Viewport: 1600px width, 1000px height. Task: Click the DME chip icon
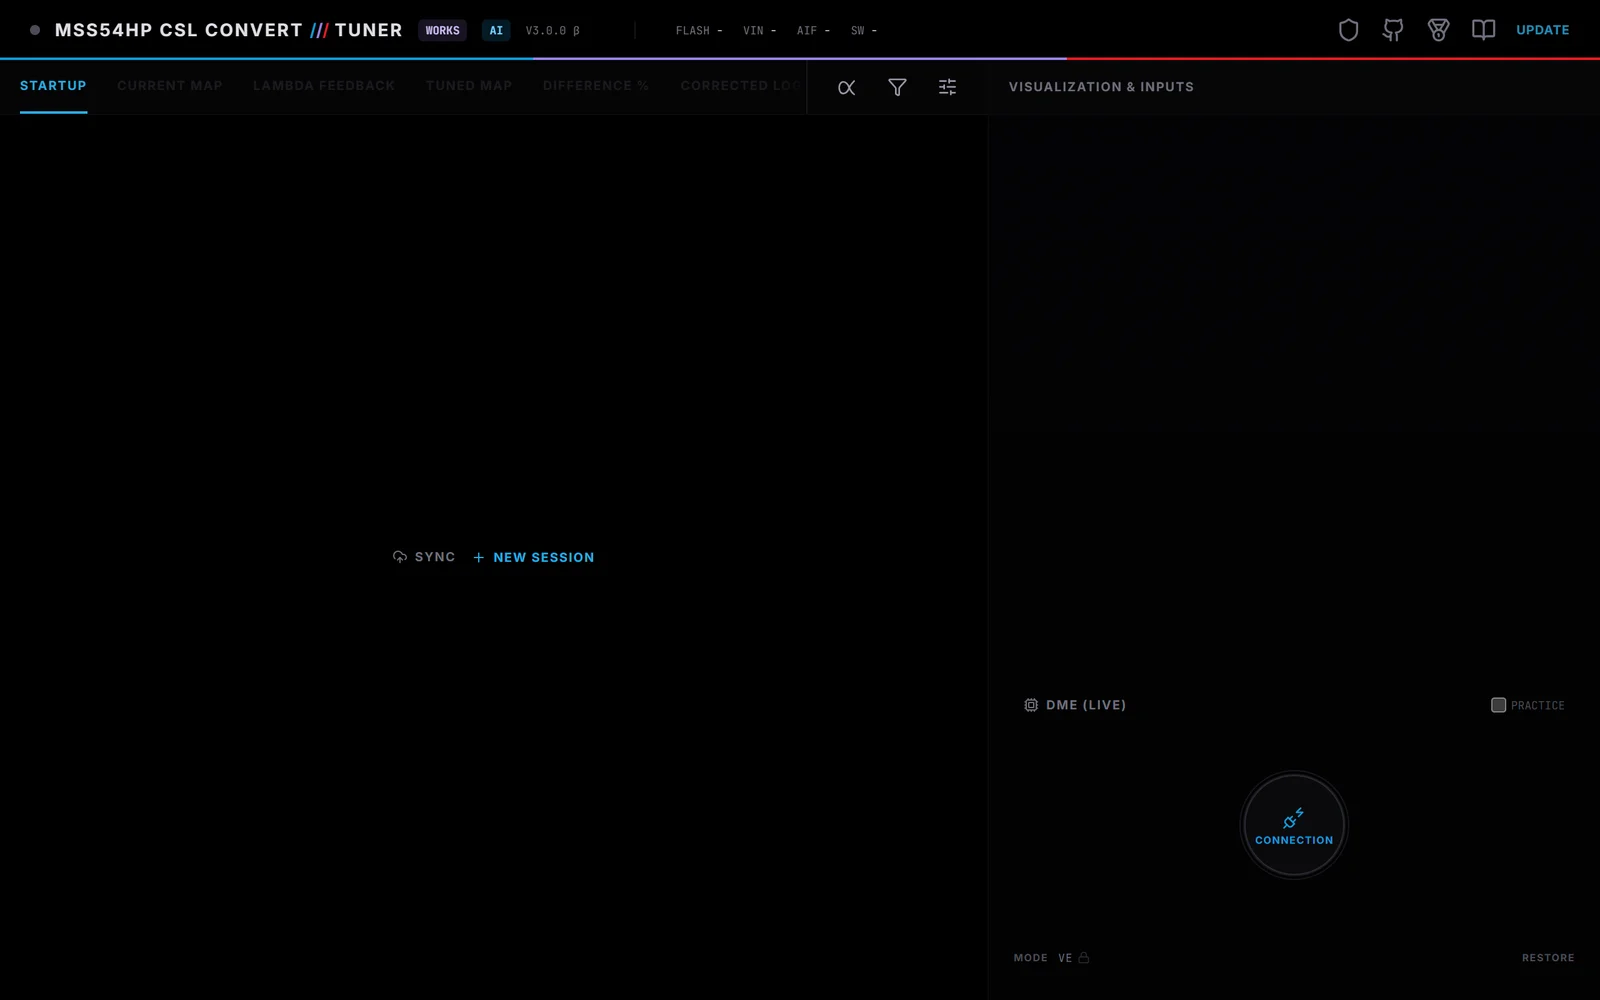[1031, 705]
